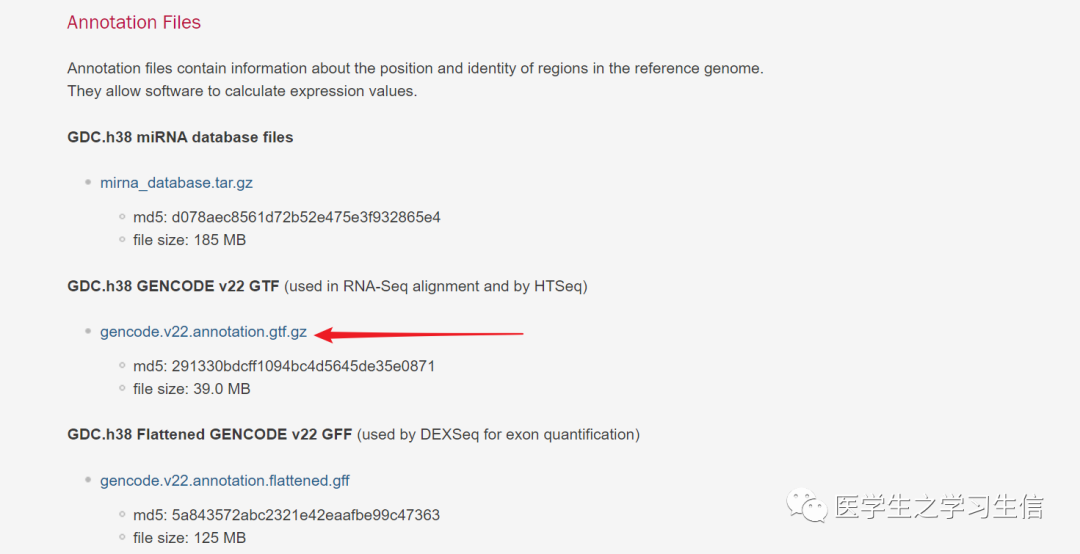Click the bullet dot before mirna_database.tar.gz
This screenshot has width=1080, height=554.
click(x=87, y=183)
